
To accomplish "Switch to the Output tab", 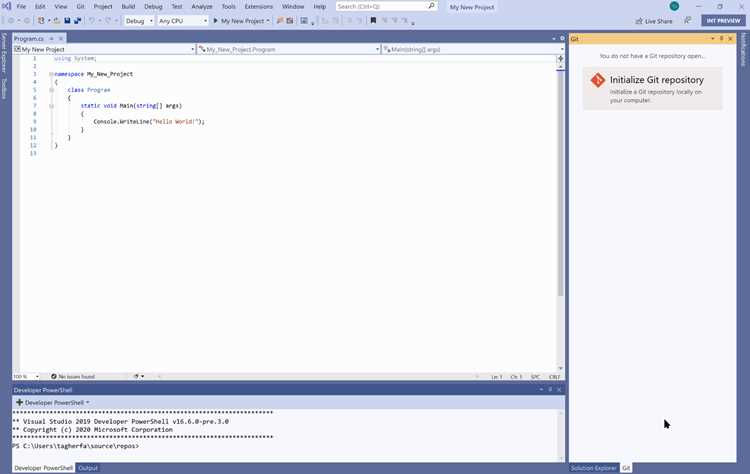I will pyautogui.click(x=88, y=468).
